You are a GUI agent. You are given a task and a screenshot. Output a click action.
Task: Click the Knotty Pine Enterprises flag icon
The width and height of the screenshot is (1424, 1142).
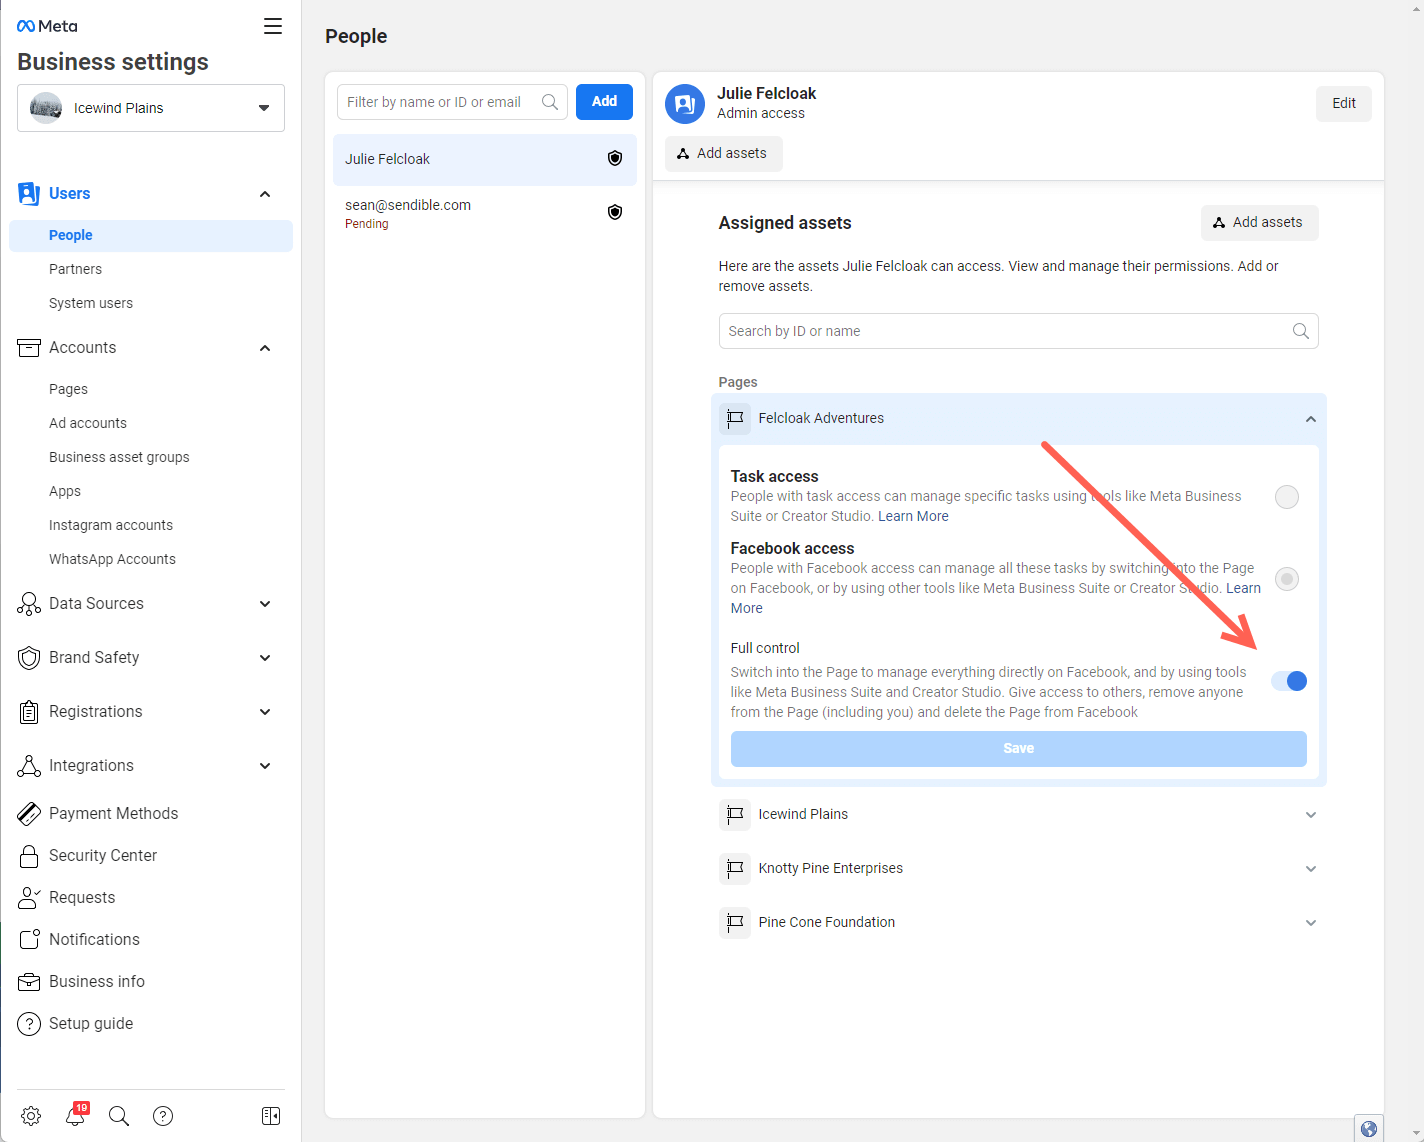(x=735, y=868)
